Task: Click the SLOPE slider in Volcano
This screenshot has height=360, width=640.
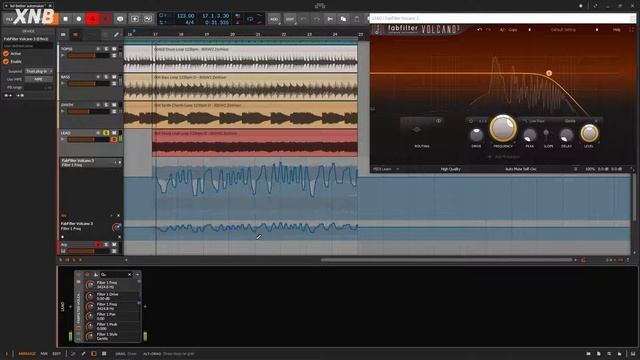Action: tap(546, 134)
